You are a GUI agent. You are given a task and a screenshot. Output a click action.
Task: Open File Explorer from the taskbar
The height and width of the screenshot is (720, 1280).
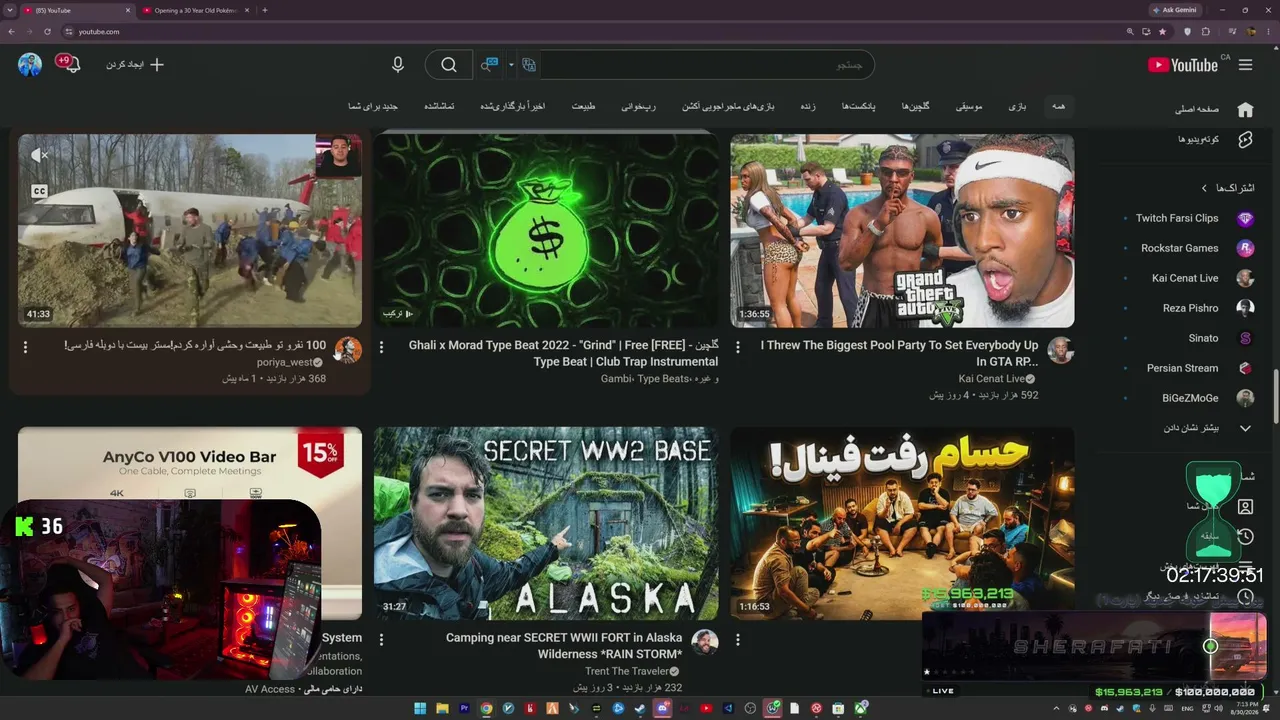click(x=442, y=708)
